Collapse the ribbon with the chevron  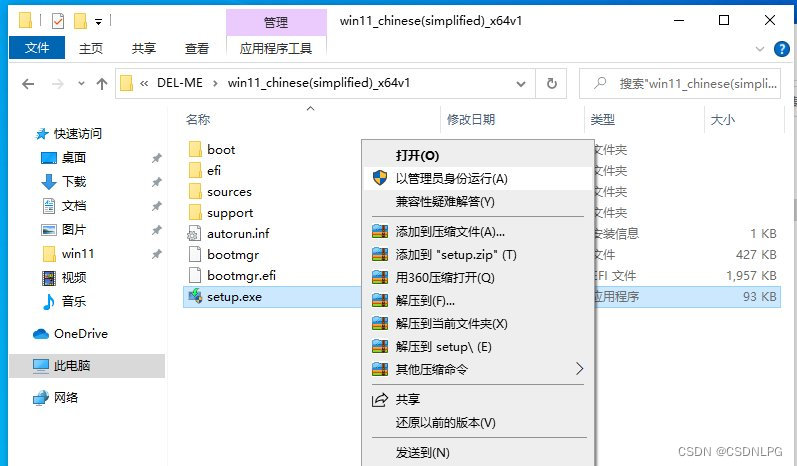point(760,49)
